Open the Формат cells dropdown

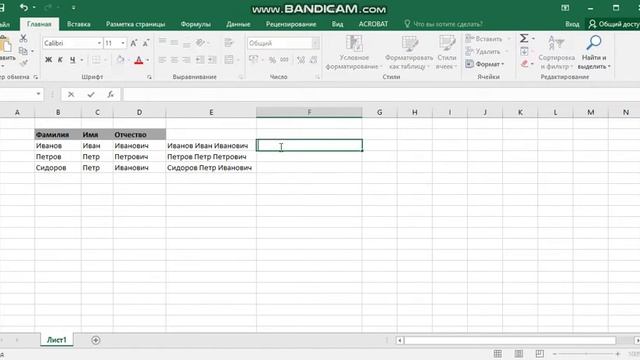[x=485, y=64]
